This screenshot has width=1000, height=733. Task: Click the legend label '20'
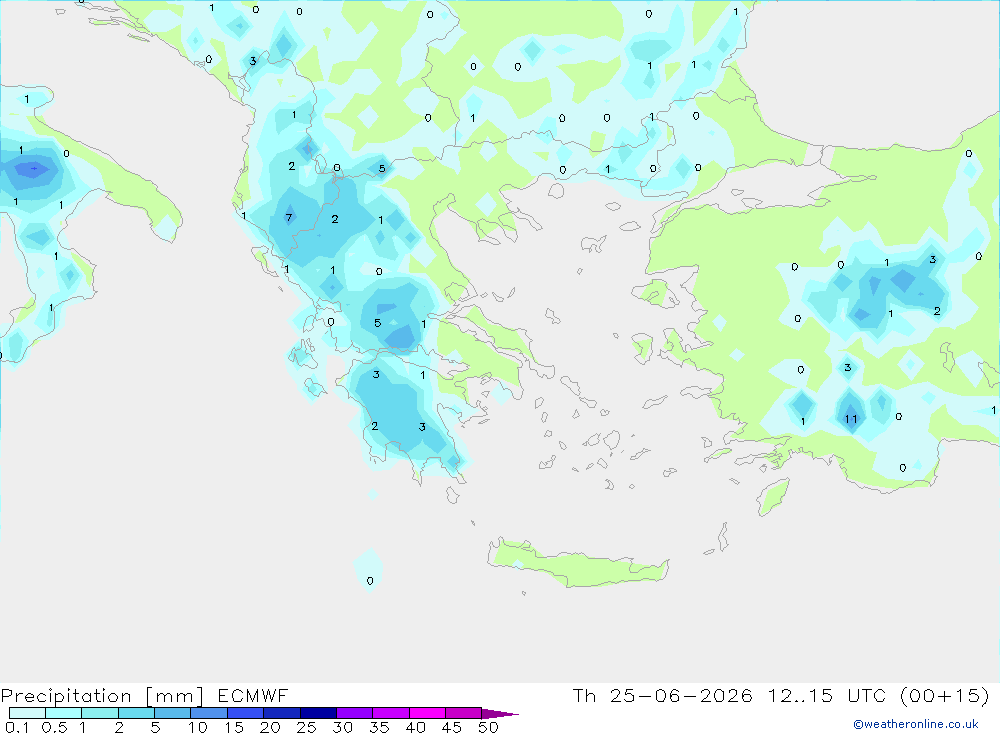pyautogui.click(x=270, y=727)
